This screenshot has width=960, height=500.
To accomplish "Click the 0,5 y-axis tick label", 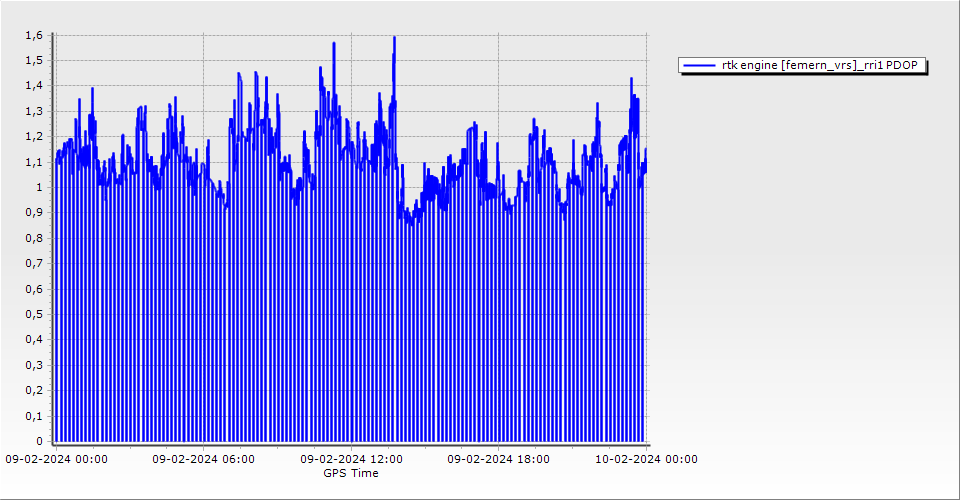I will point(34,314).
